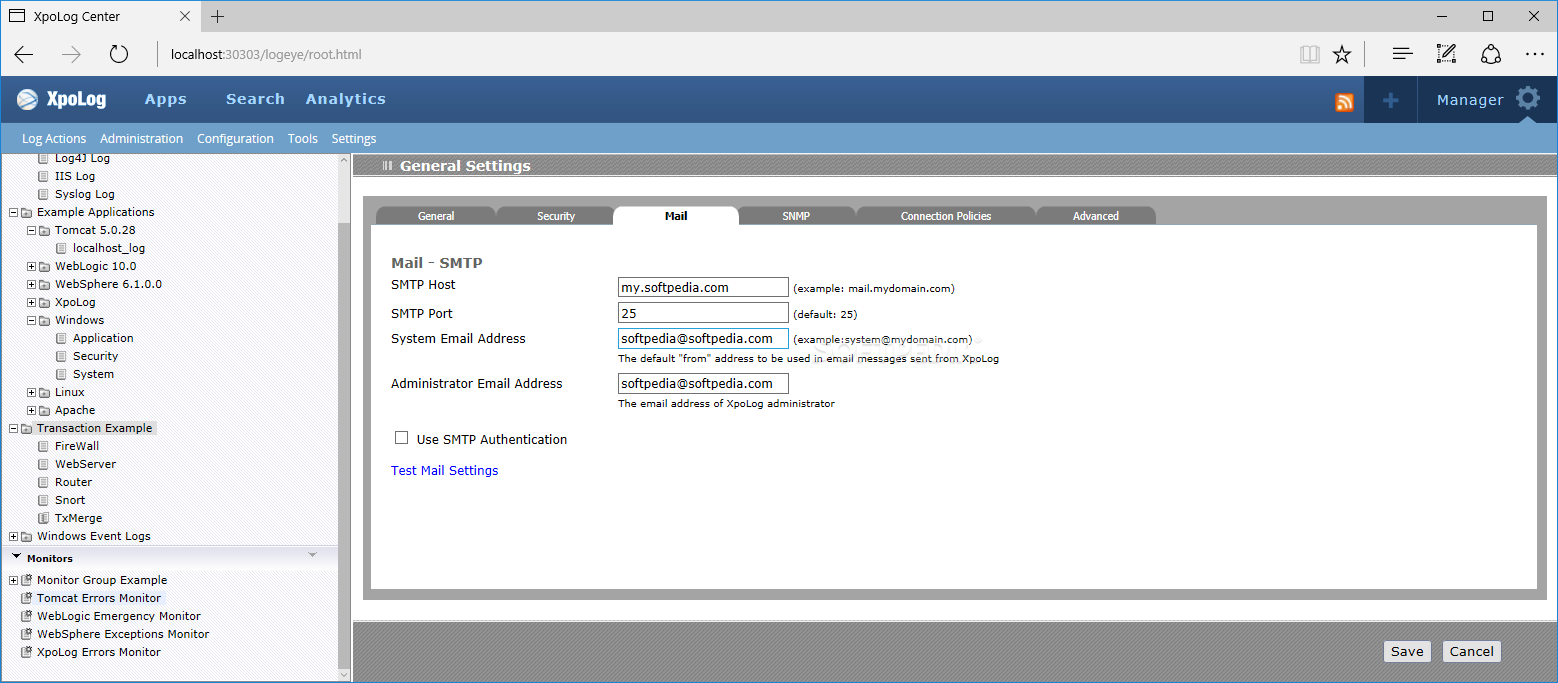Click IIS Log file icon

tap(43, 176)
